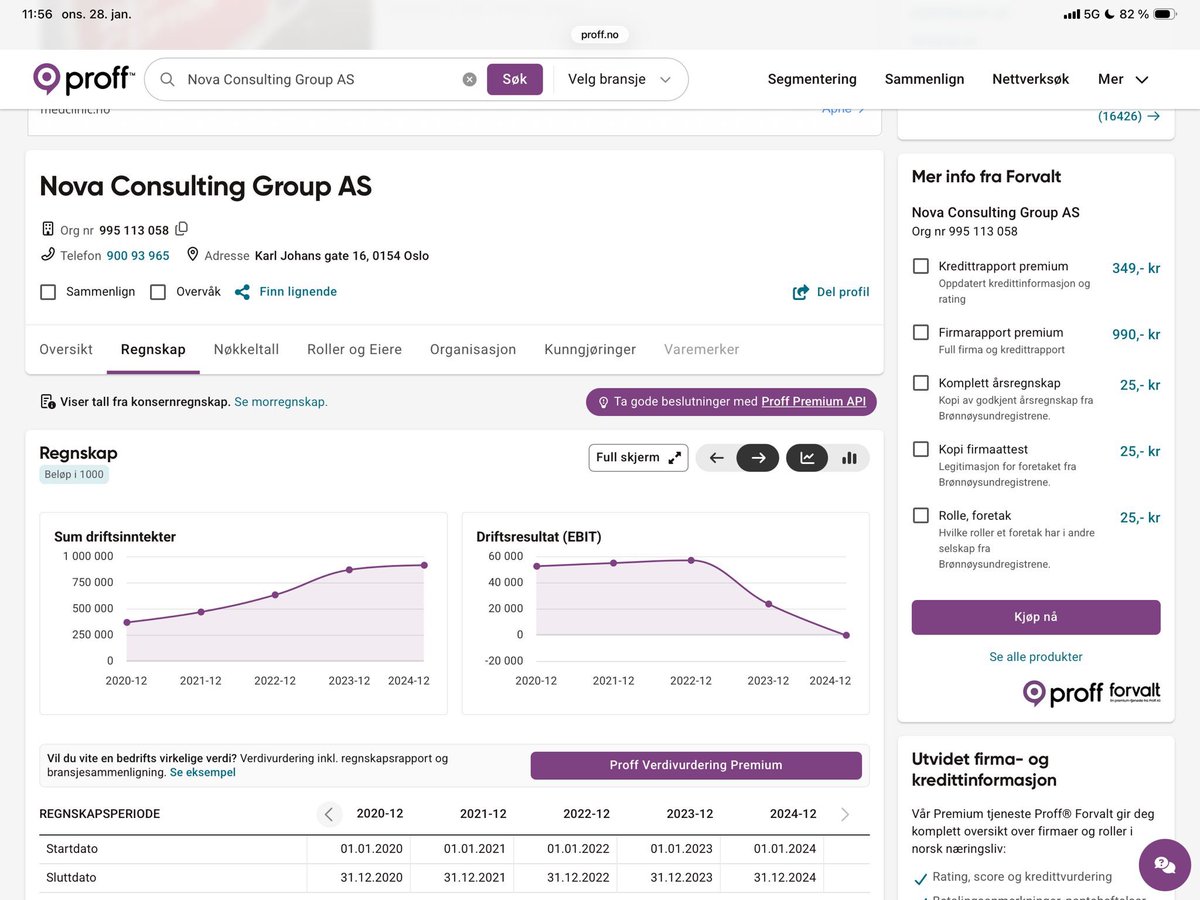
Task: Click Sluttdato cell 31.12.2024
Action: pos(785,878)
